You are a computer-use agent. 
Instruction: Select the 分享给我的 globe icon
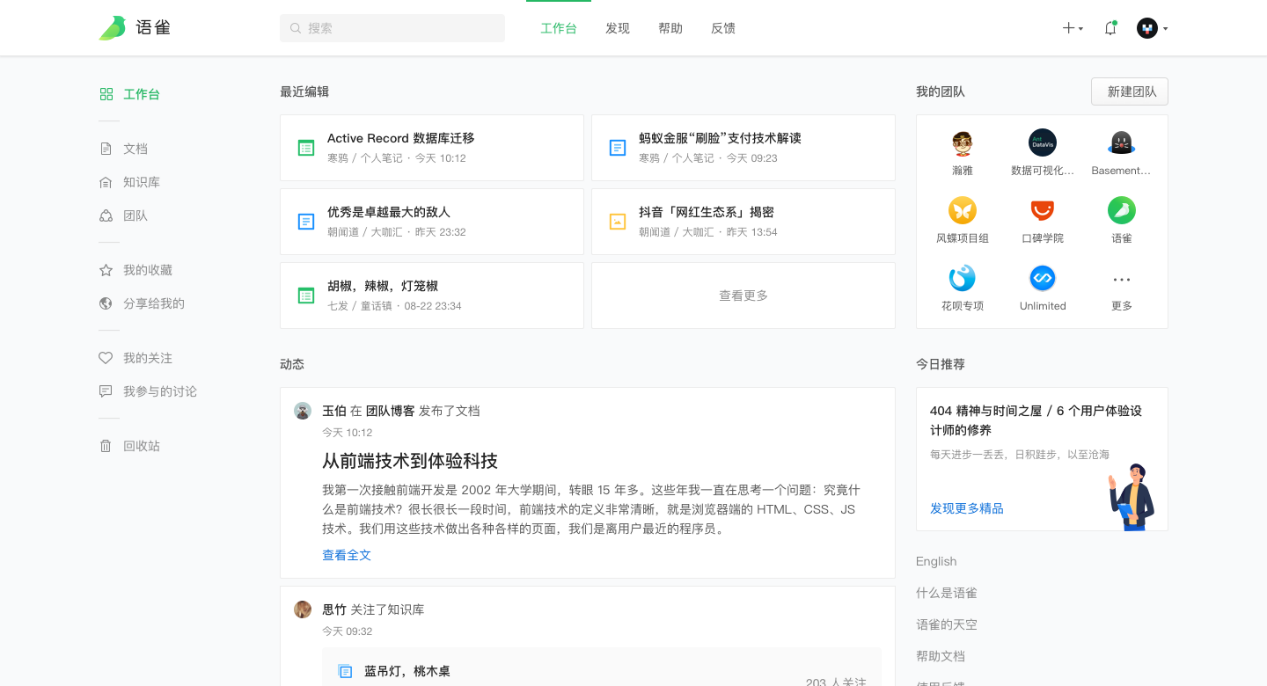pyautogui.click(x=106, y=303)
